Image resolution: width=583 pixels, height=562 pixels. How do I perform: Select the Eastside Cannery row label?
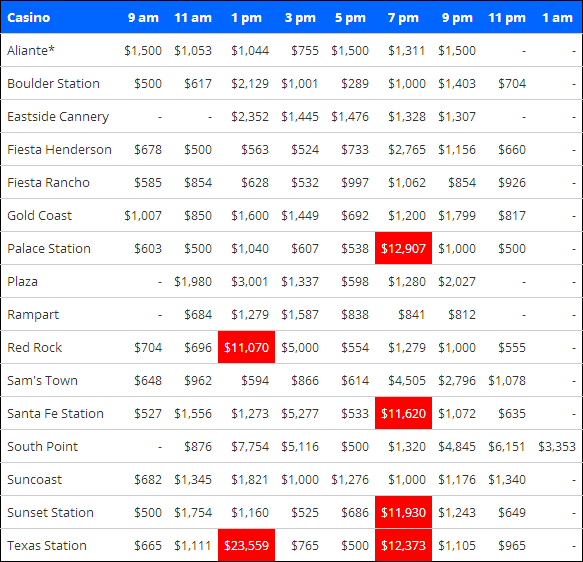tap(58, 116)
